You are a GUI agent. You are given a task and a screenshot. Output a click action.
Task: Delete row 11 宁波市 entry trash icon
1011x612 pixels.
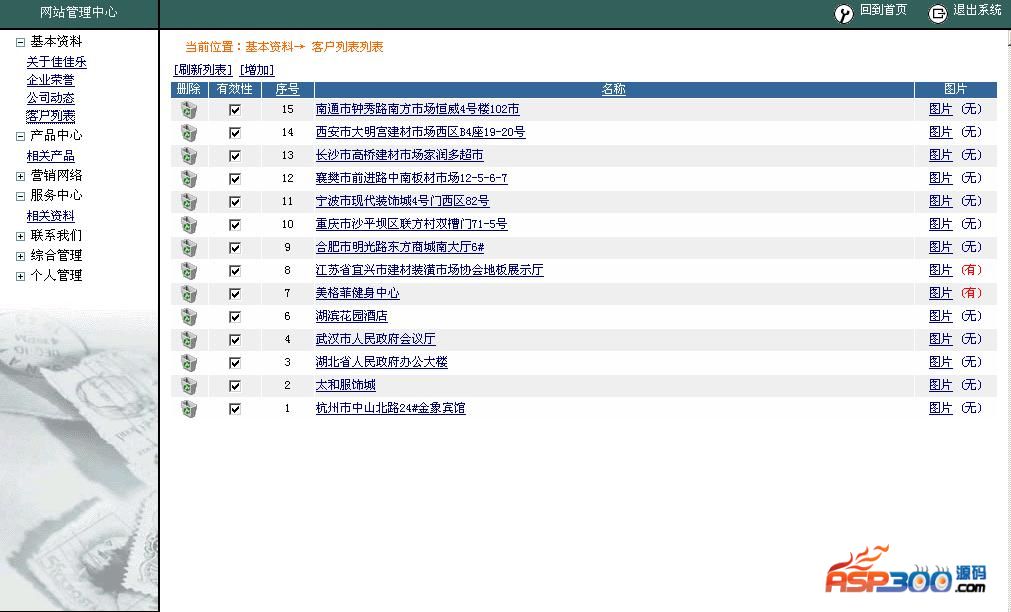pyautogui.click(x=188, y=202)
